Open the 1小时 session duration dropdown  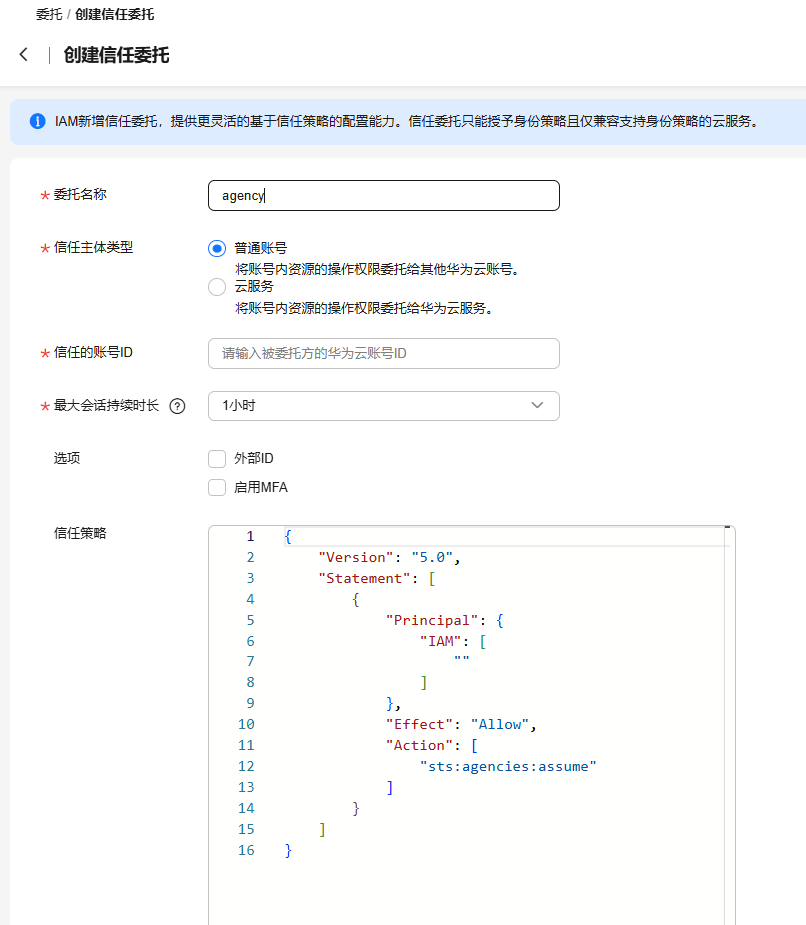click(384, 406)
